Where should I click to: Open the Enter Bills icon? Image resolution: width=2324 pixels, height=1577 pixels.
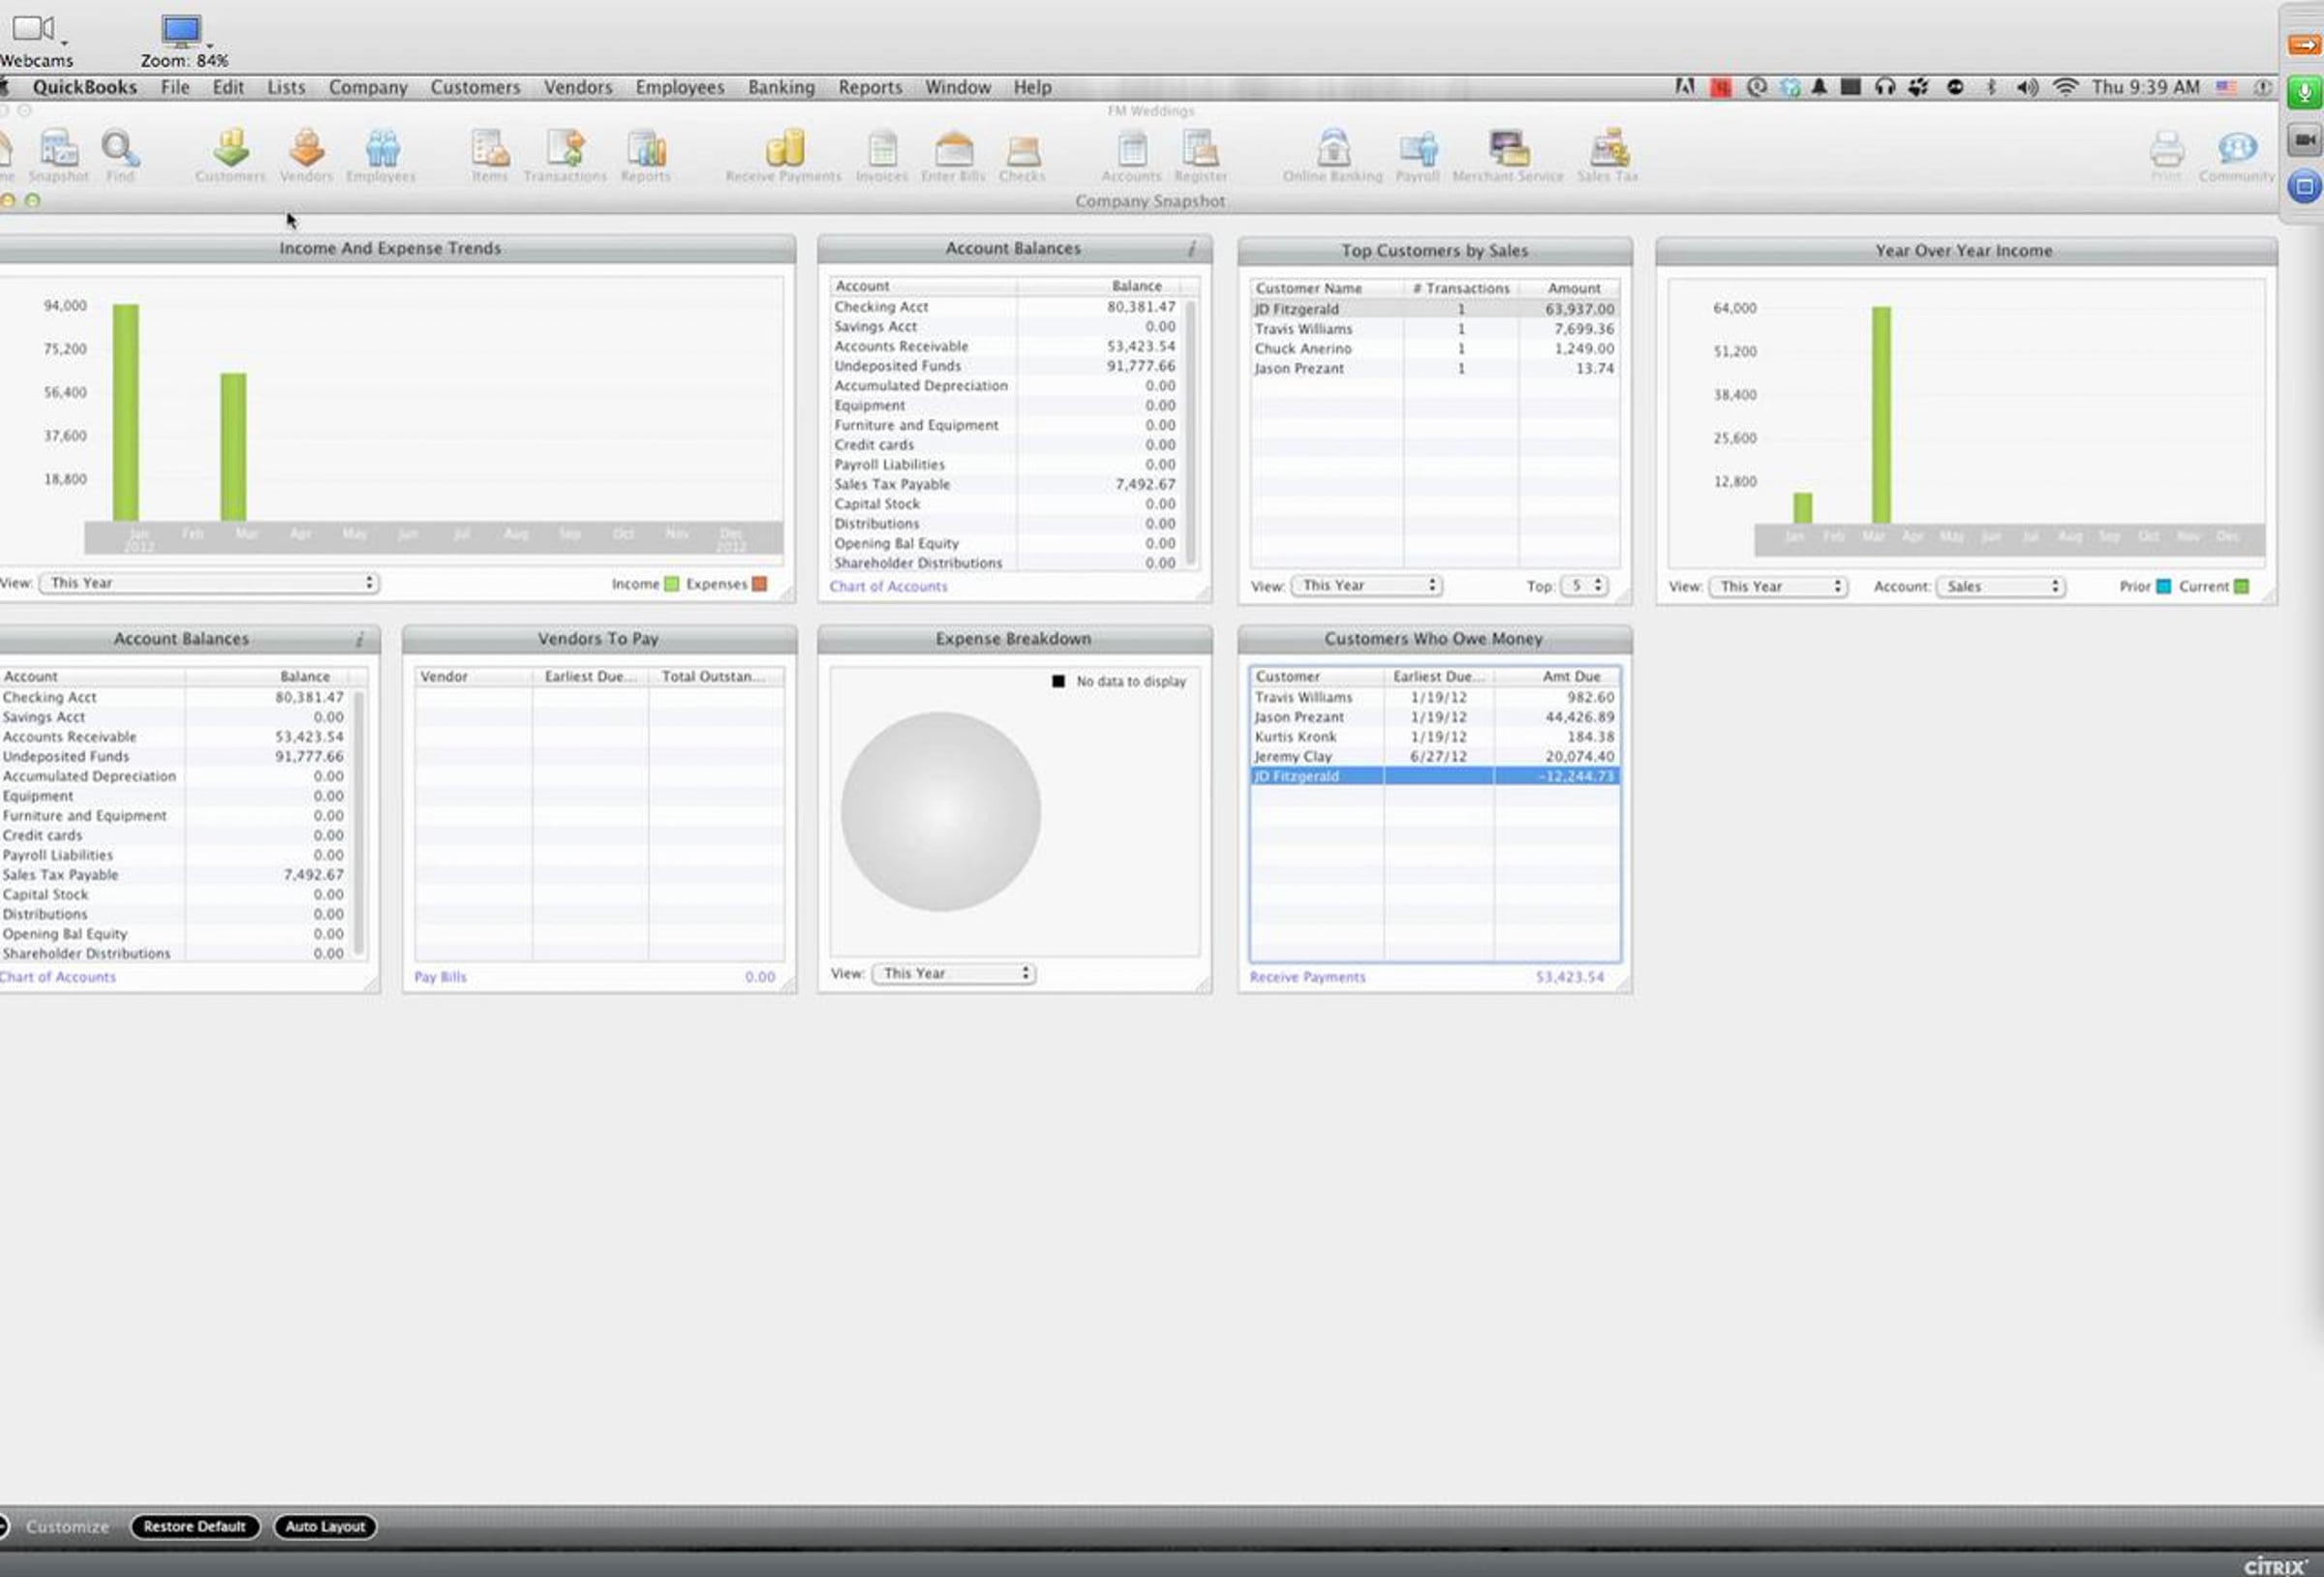coord(953,155)
